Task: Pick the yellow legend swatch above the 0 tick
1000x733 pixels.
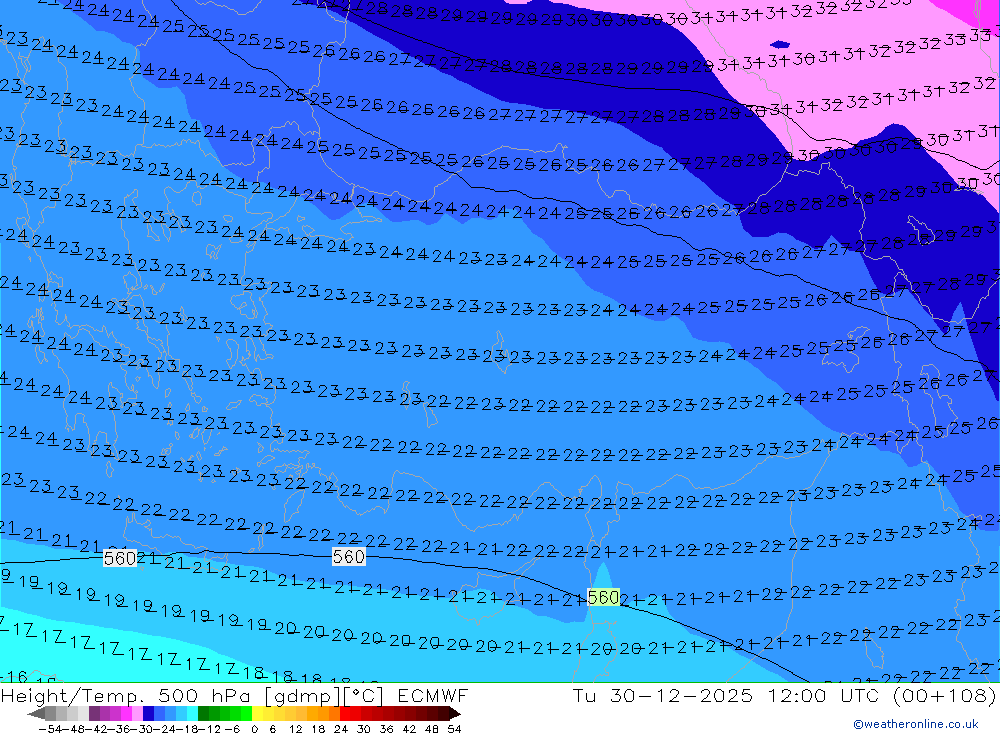Action: pyautogui.click(x=258, y=714)
